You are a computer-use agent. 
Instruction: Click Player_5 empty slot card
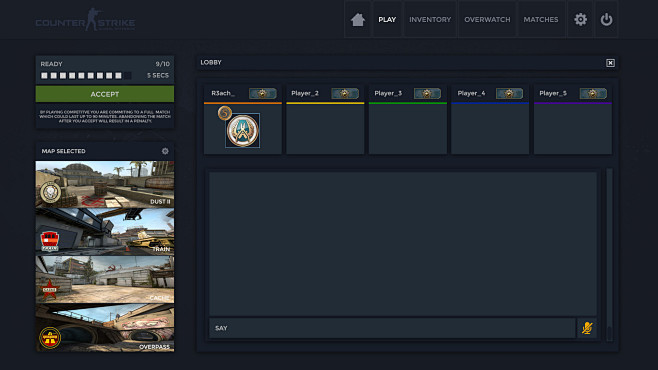tap(572, 129)
